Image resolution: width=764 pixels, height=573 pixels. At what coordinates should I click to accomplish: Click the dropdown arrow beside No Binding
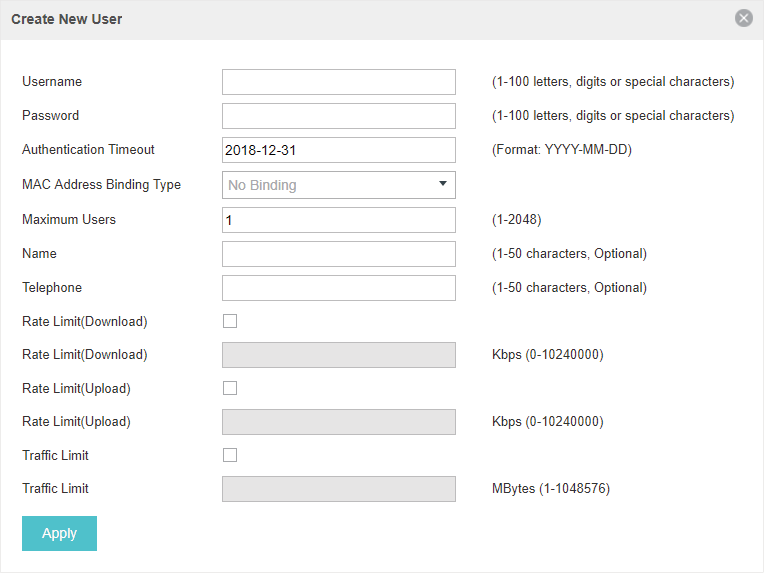click(x=442, y=184)
